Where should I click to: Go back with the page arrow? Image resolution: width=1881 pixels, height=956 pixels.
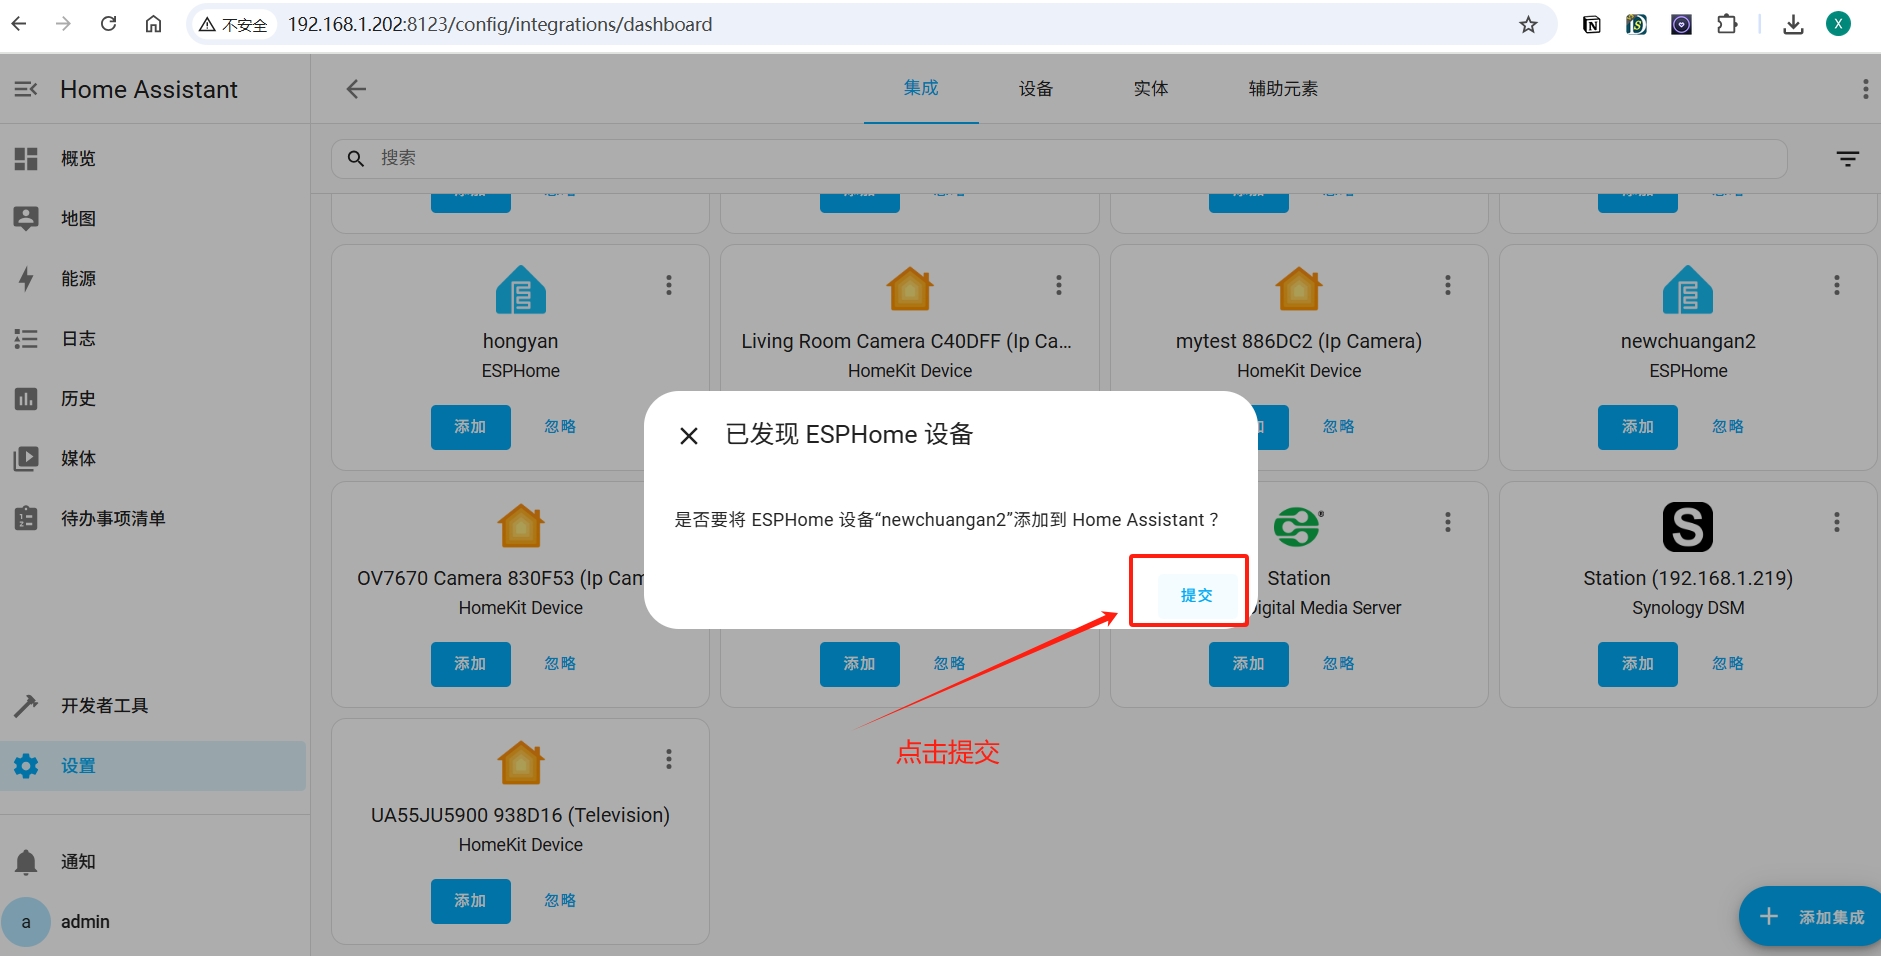pyautogui.click(x=356, y=89)
